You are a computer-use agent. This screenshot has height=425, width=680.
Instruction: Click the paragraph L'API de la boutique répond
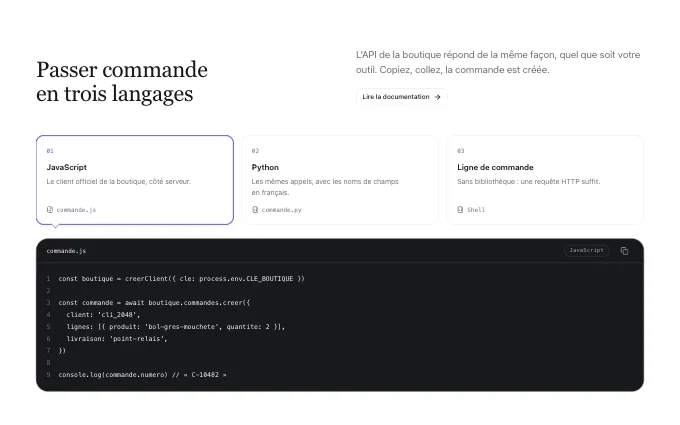[x=498, y=62]
